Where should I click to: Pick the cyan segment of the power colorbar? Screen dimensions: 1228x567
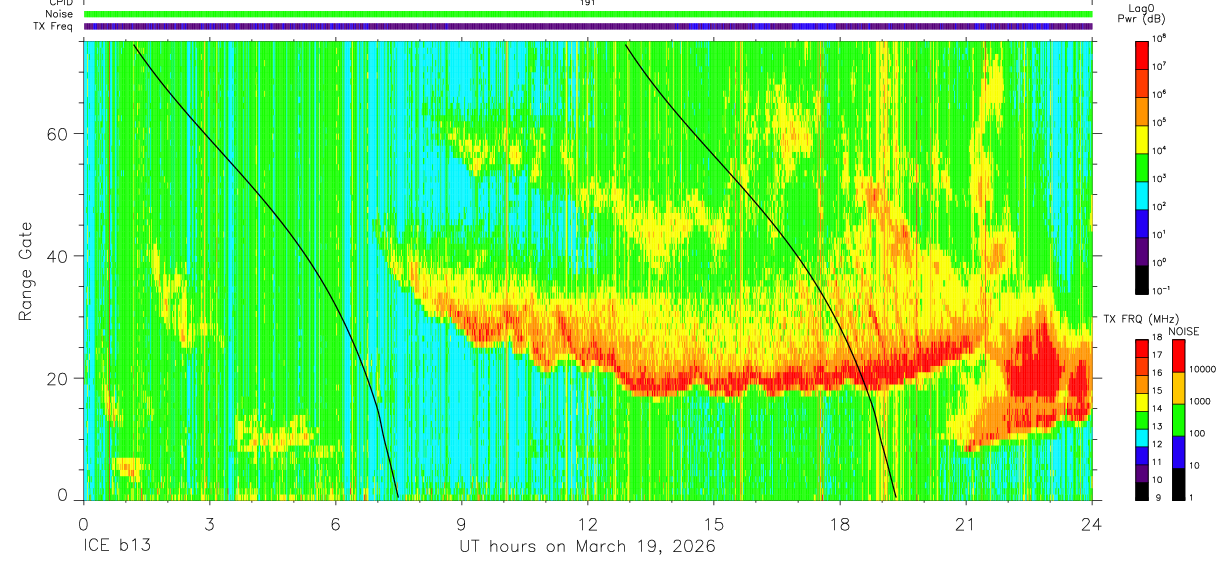click(x=1144, y=194)
